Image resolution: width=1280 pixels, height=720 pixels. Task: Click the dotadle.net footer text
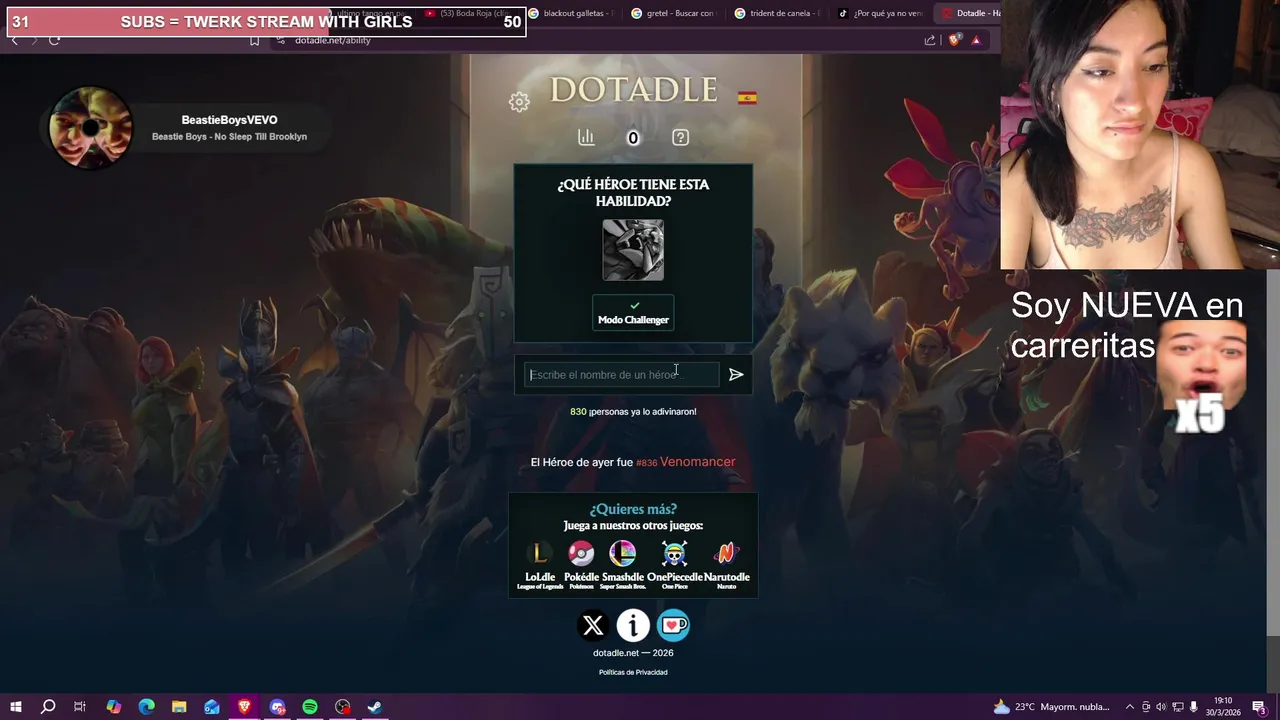coord(633,653)
